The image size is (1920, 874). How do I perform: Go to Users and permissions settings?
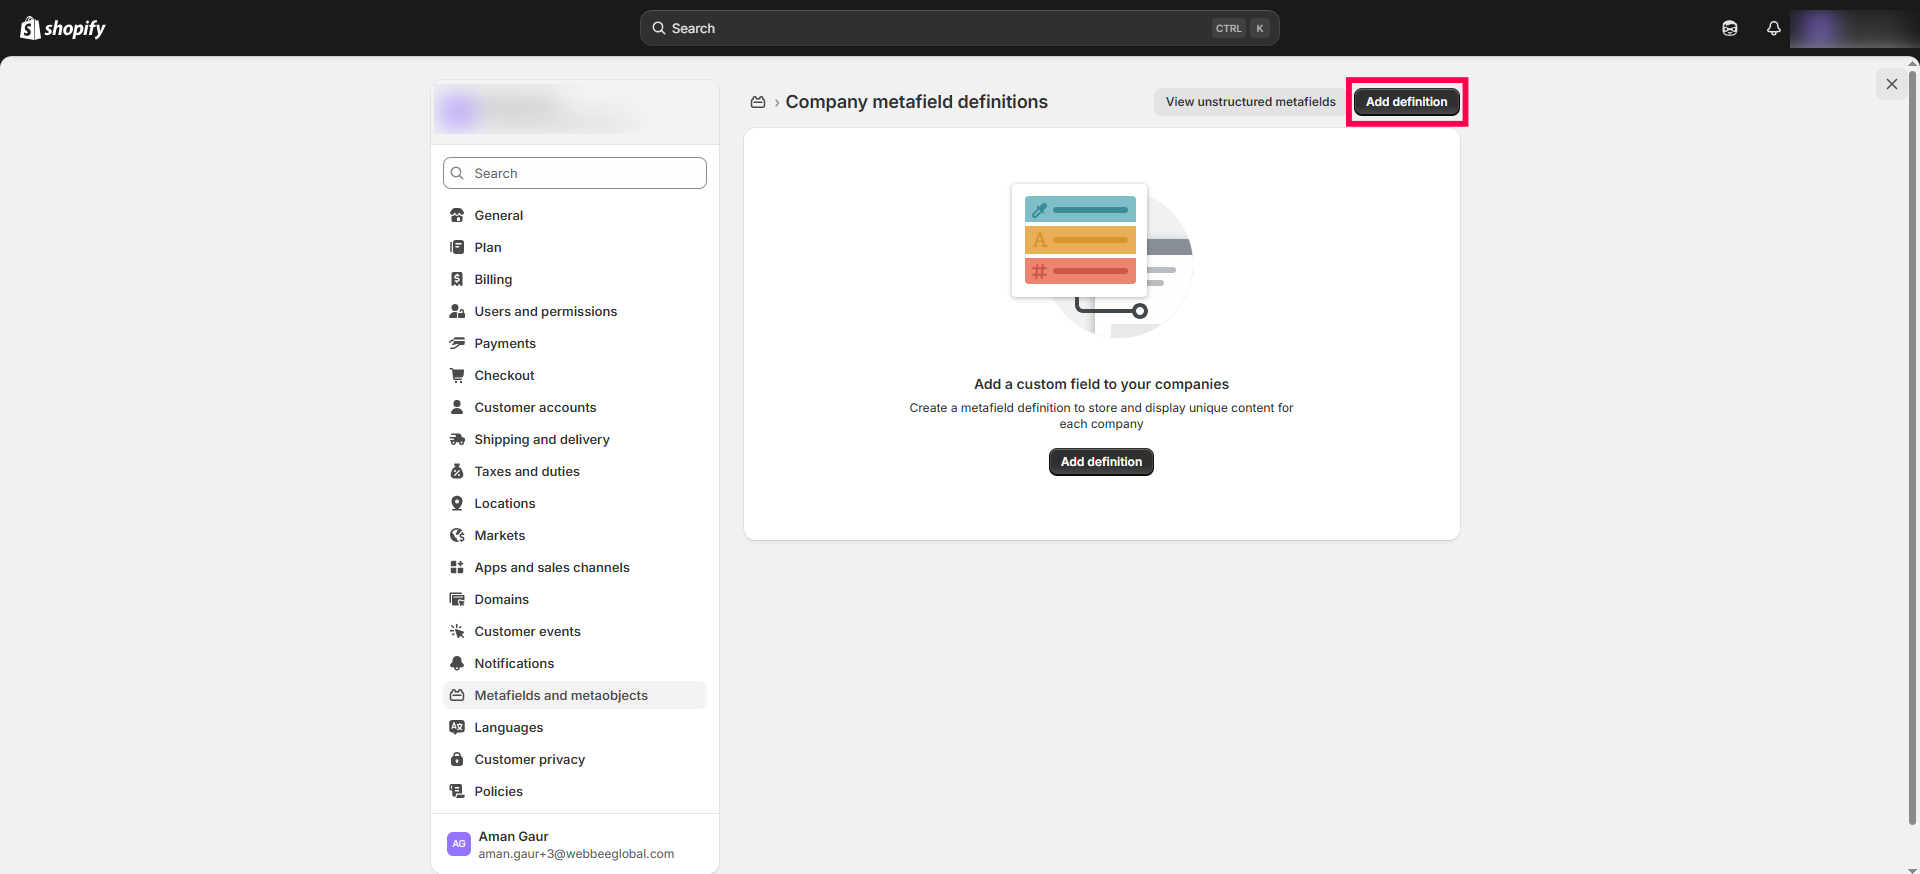point(545,311)
